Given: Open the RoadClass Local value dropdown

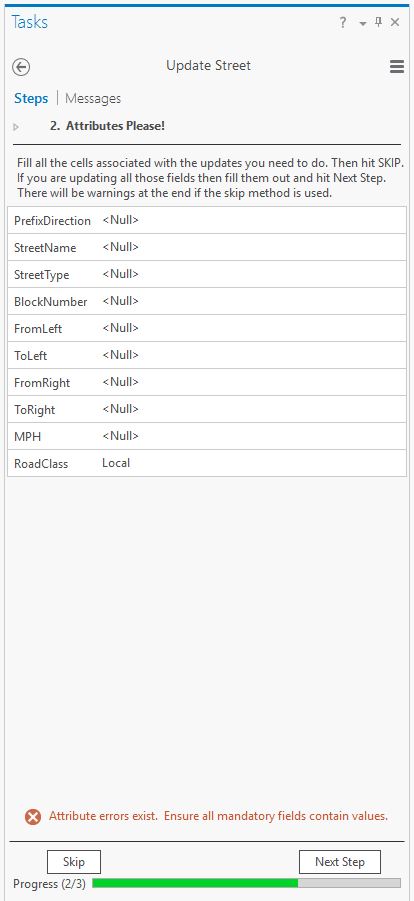Looking at the screenshot, I should [x=252, y=463].
